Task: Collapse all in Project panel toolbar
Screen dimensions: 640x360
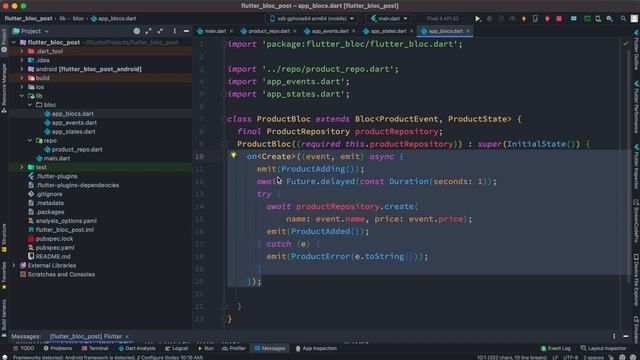Action: point(160,31)
